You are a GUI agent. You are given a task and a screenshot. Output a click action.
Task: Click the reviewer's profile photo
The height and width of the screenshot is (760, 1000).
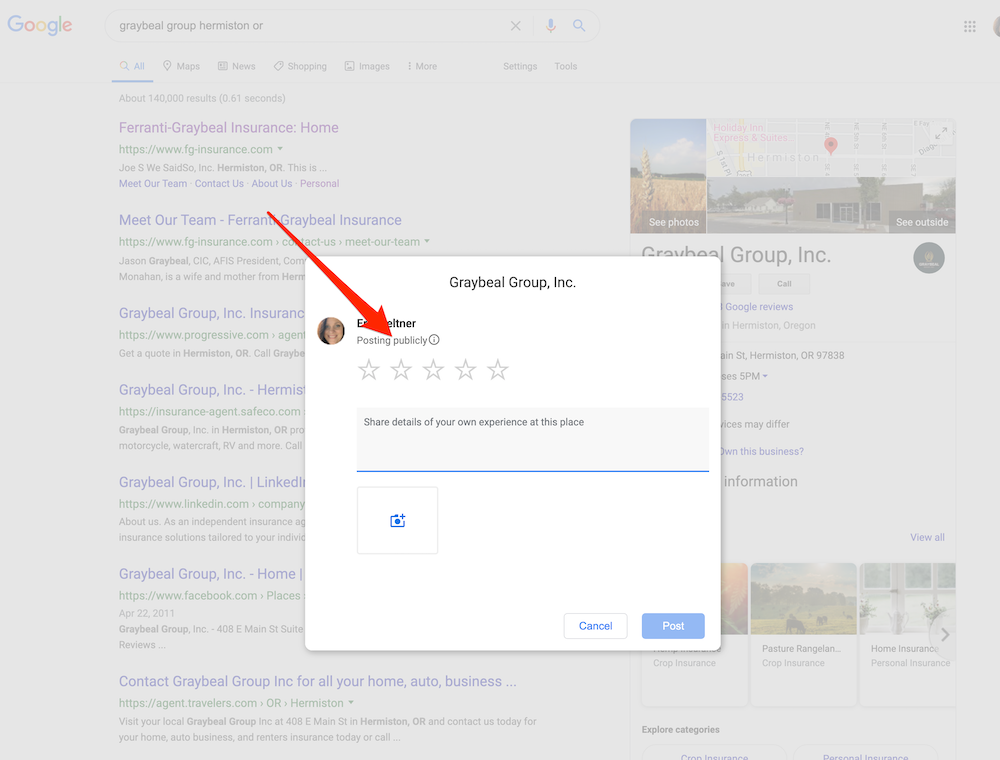click(331, 331)
